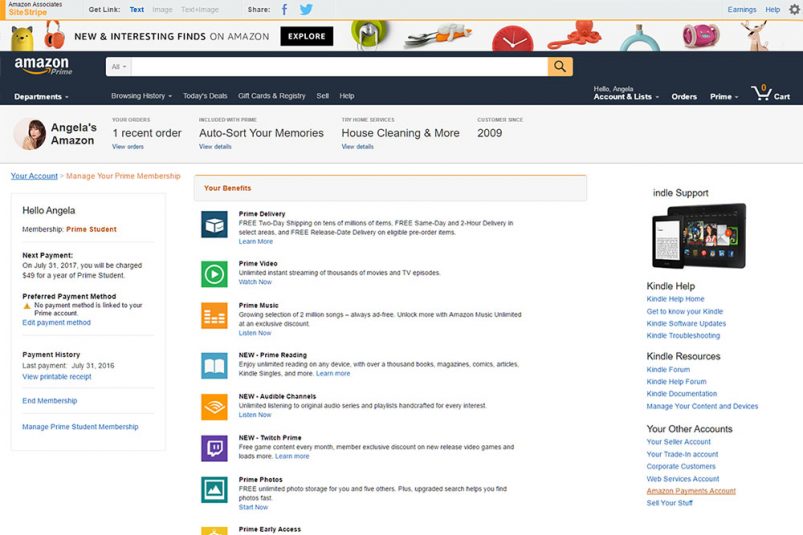Screen dimensions: 803x535
Task: Share via the Twitter bird icon
Action: click(x=306, y=9)
